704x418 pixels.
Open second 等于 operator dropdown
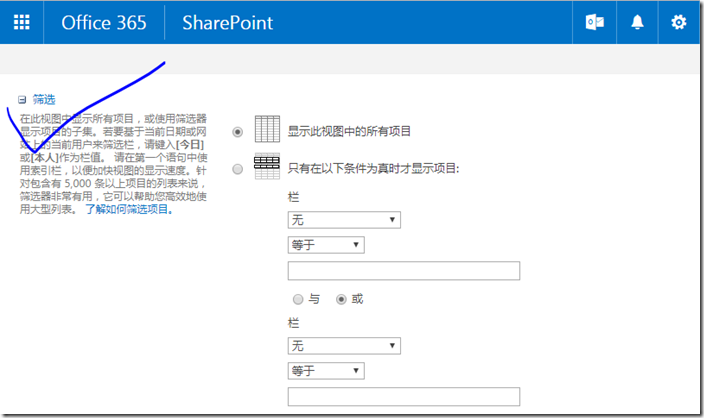tap(326, 371)
